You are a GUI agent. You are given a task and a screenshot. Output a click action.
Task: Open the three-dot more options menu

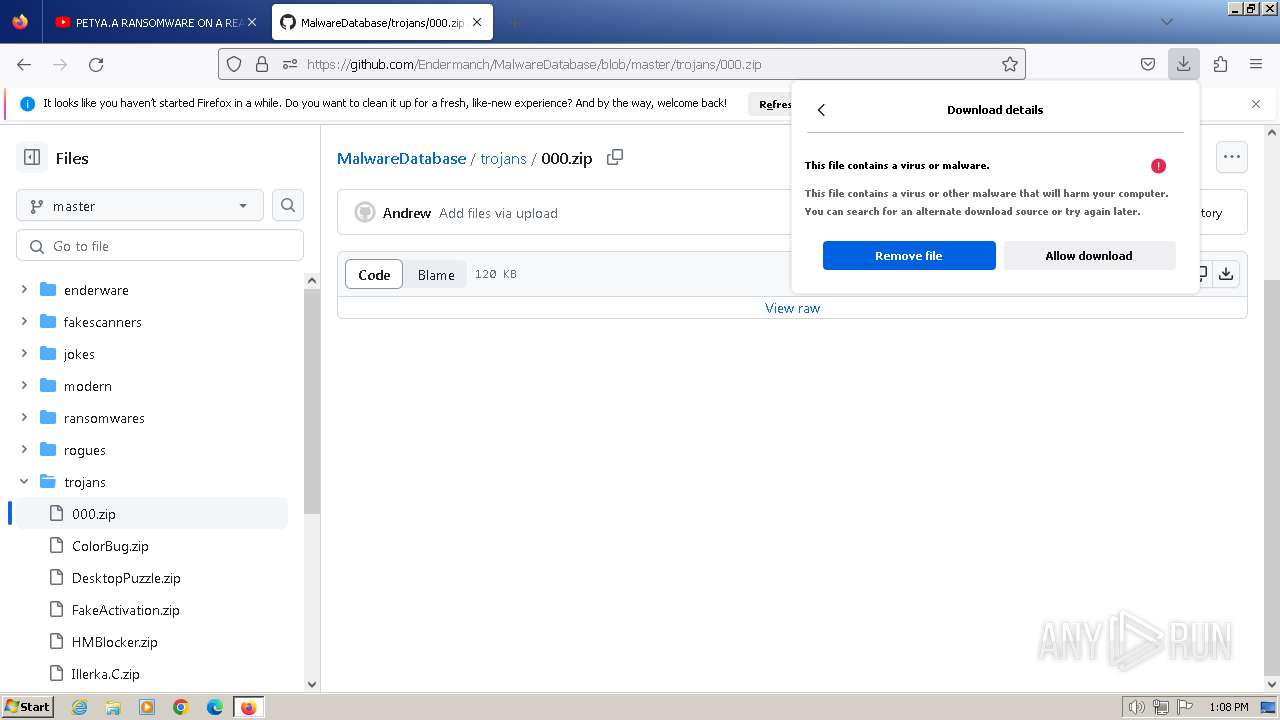pyautogui.click(x=1231, y=157)
